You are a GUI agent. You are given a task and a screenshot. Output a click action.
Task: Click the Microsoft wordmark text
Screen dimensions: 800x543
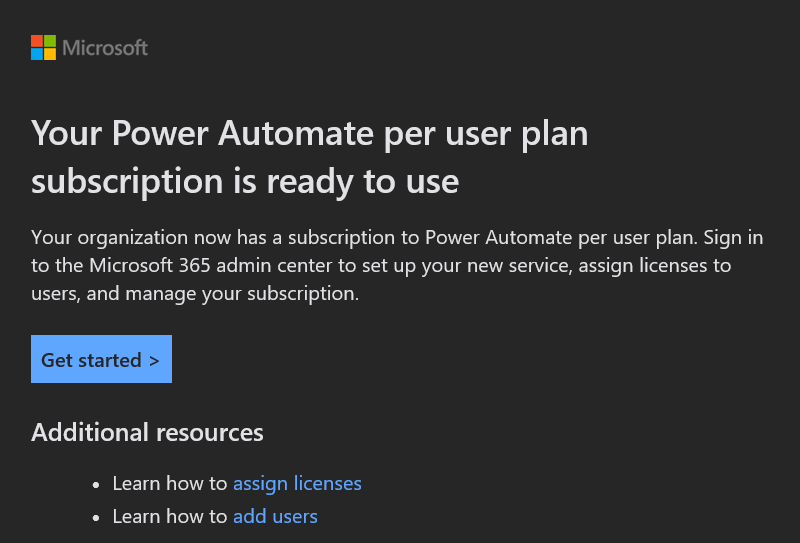tap(105, 48)
